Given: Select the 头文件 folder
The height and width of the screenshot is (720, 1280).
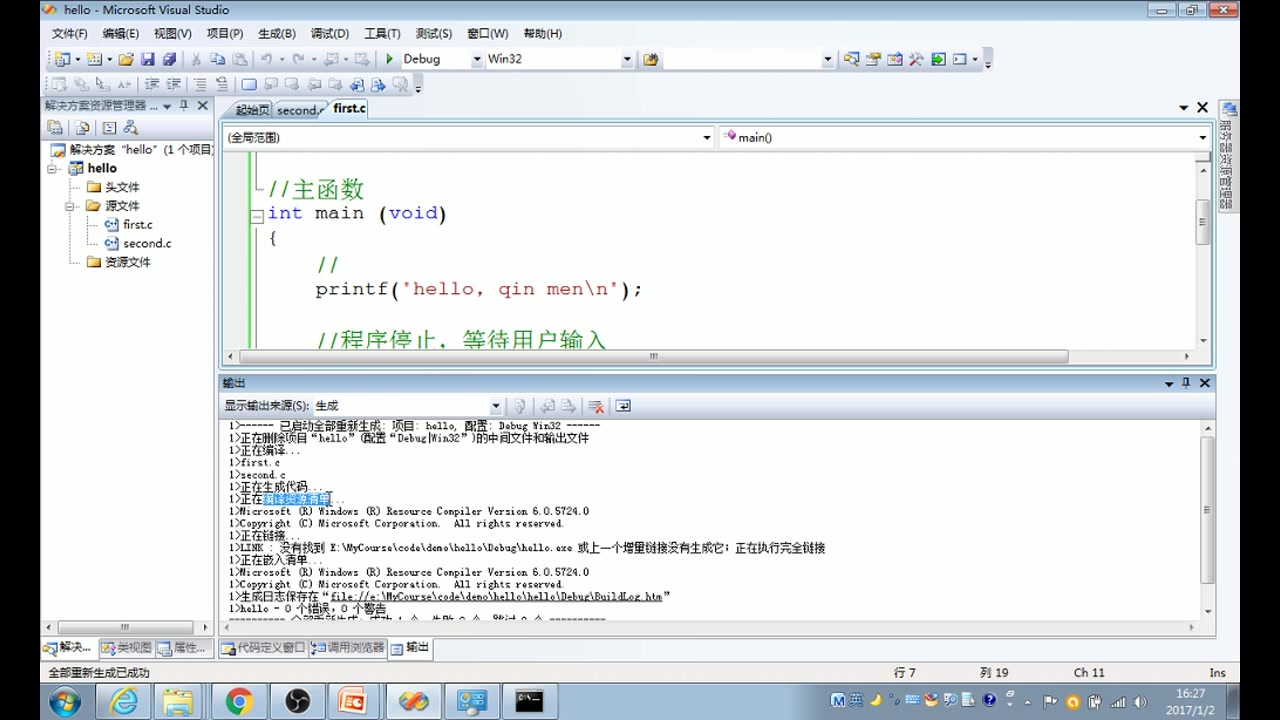Looking at the screenshot, I should click(x=122, y=187).
